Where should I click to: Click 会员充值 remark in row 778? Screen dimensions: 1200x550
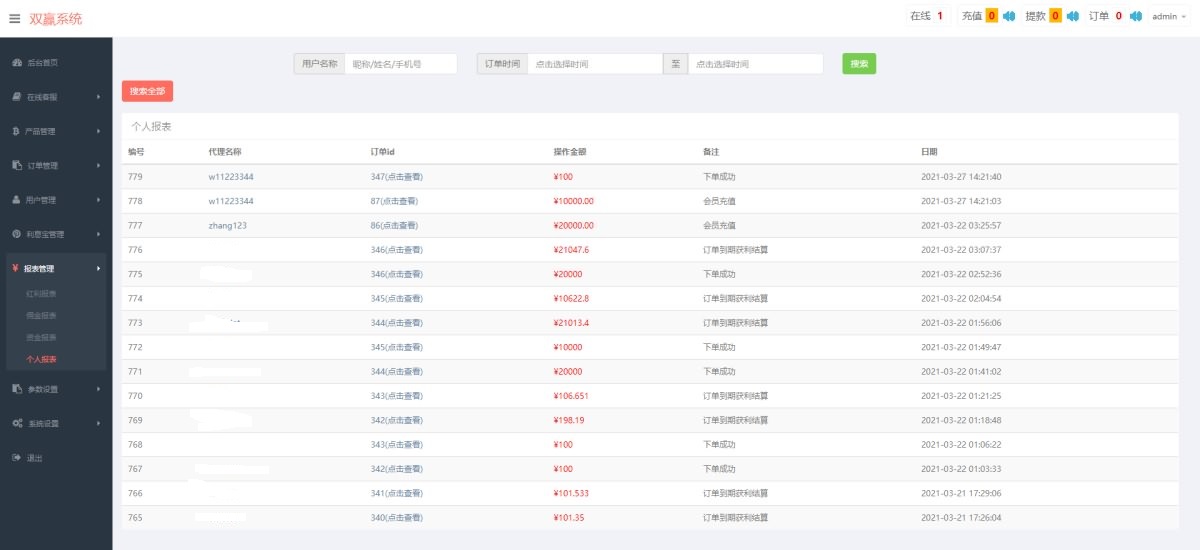pos(719,201)
